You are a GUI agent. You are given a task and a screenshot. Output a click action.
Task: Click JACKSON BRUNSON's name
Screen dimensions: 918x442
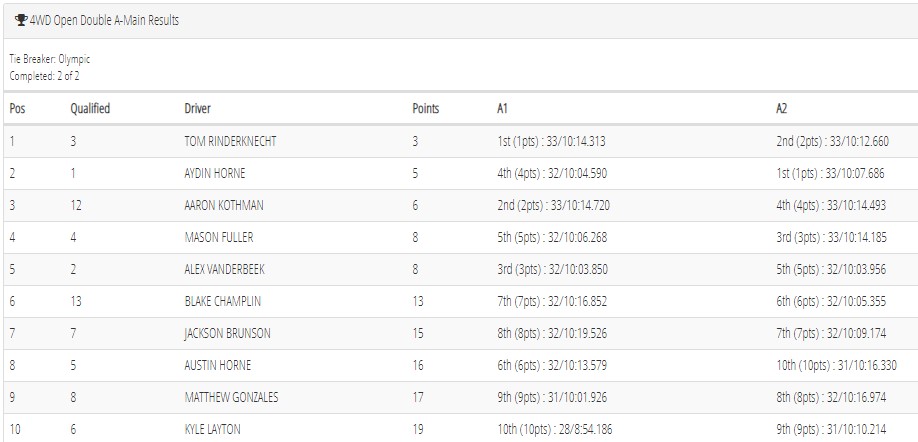click(227, 334)
